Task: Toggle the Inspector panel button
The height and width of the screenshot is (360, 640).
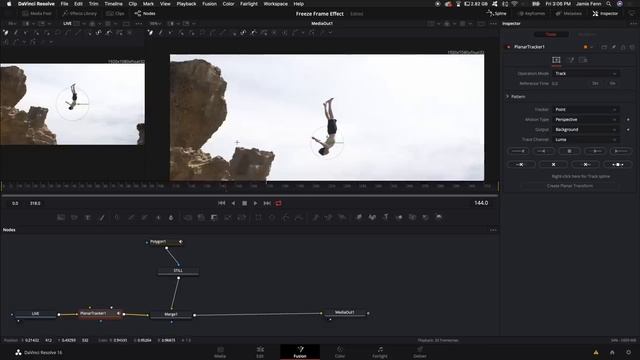Action: [605, 13]
